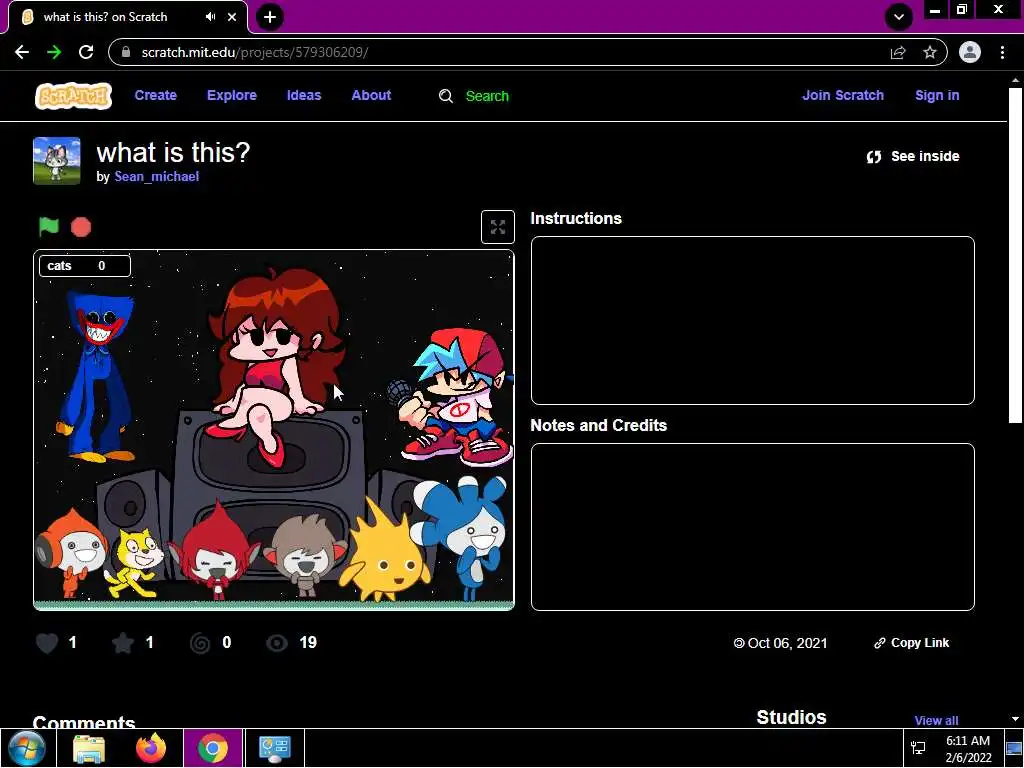Screen dimensions: 1024x768
Task: Close the 'what is this? on Scratch' tab
Action: pyautogui.click(x=232, y=17)
